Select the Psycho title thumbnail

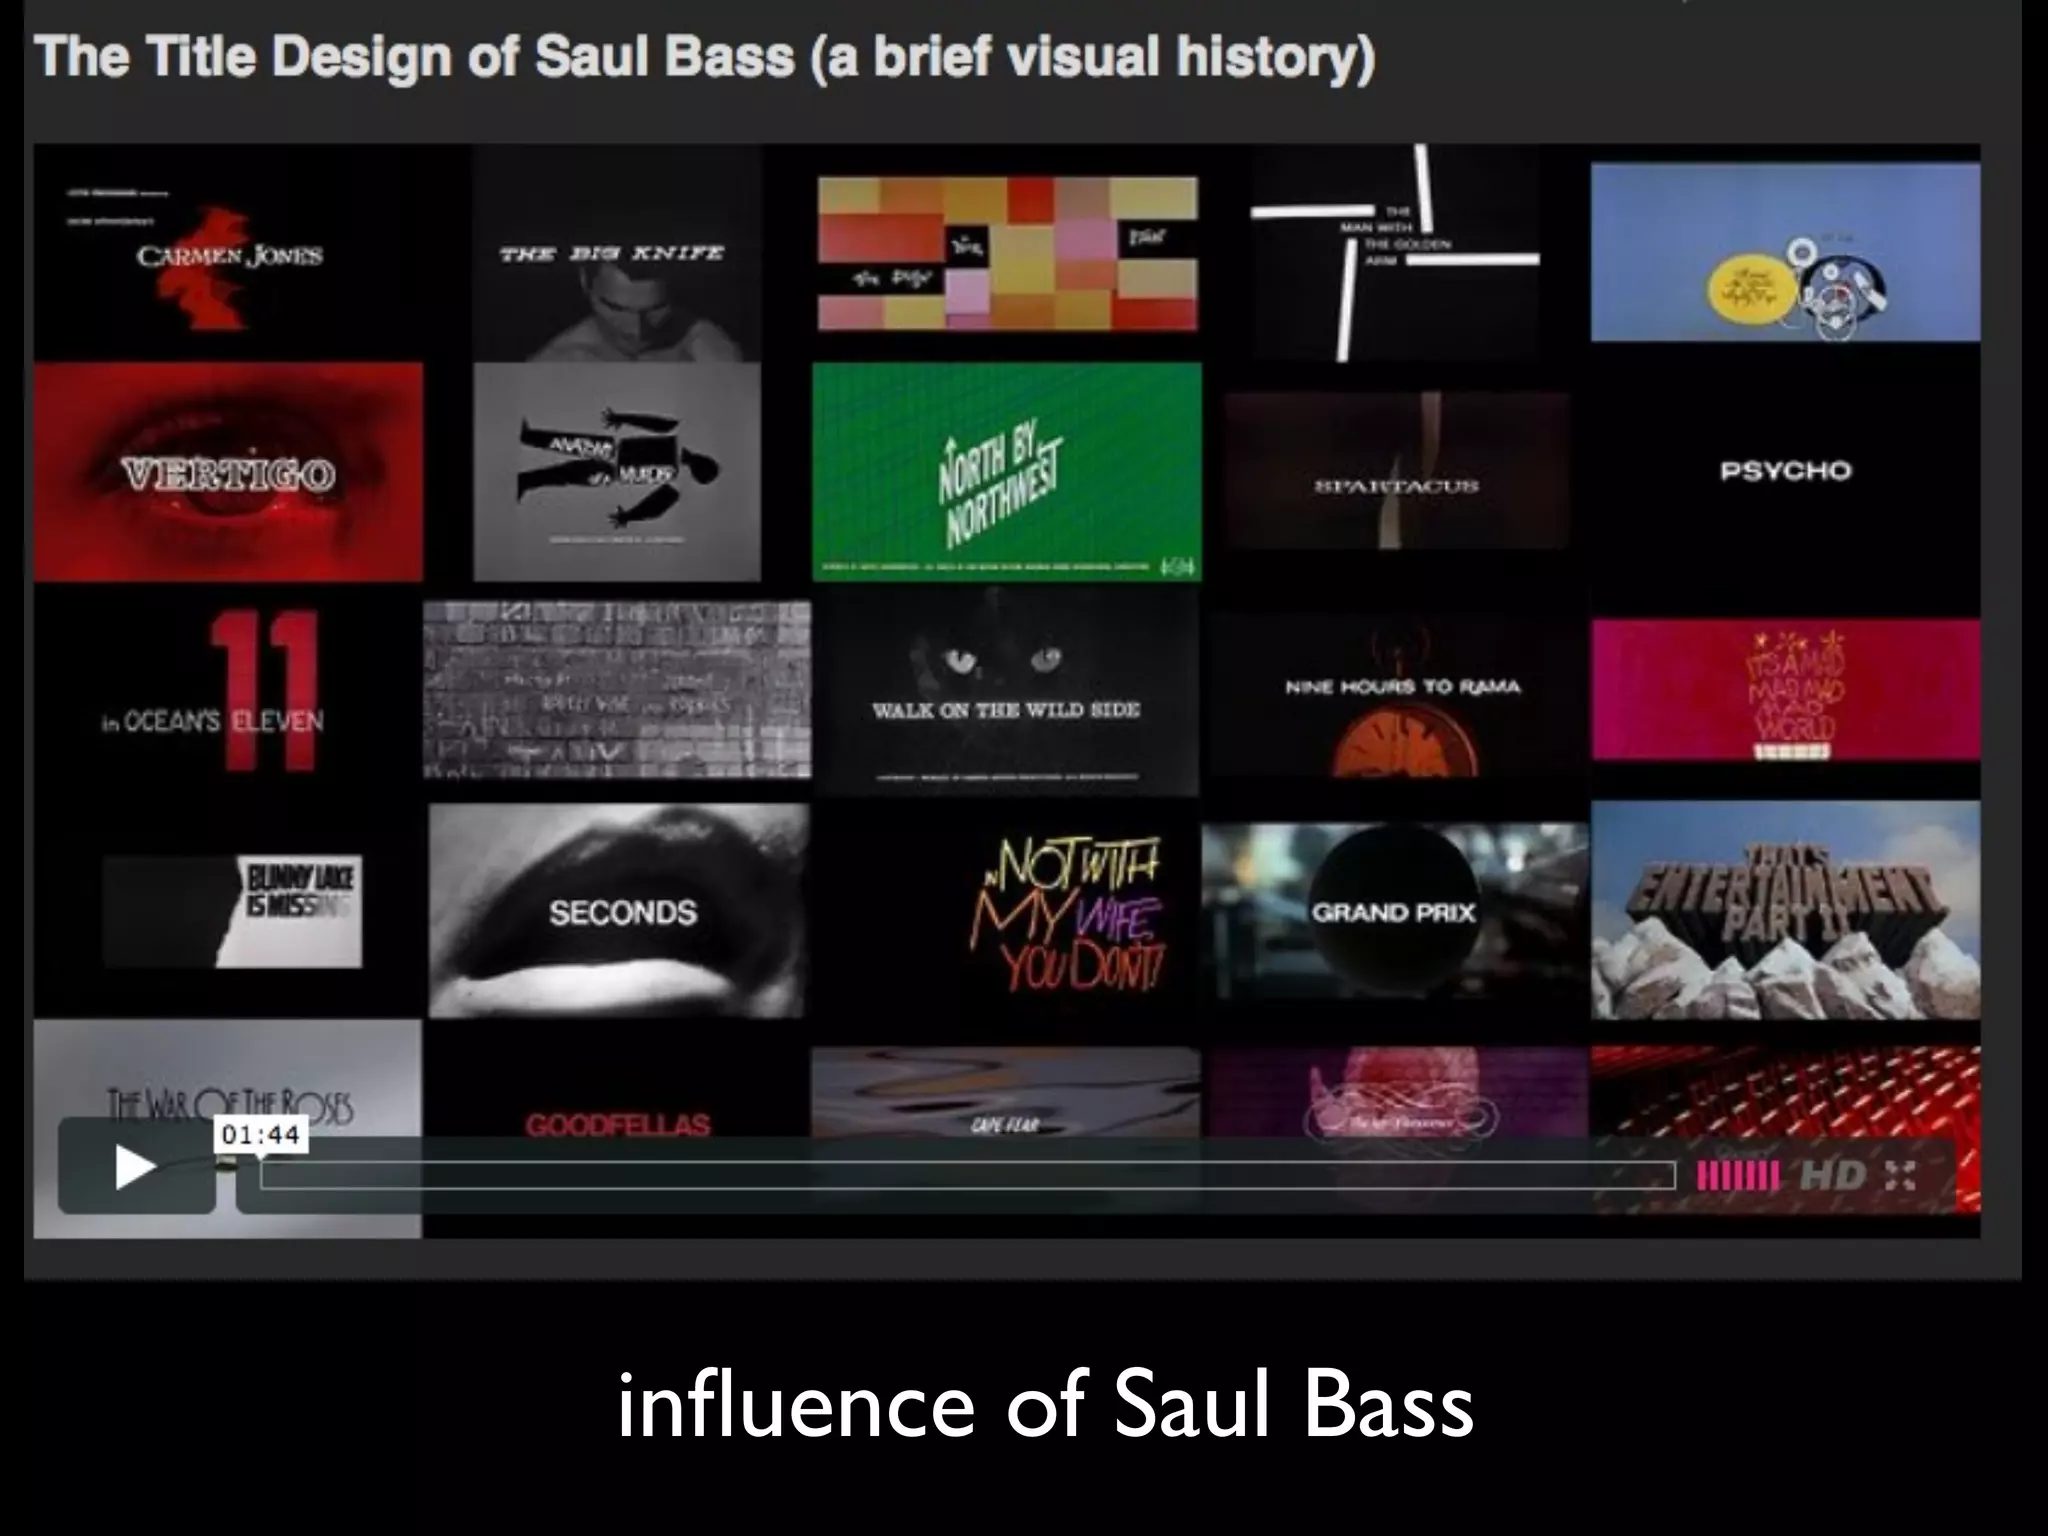click(x=1785, y=471)
